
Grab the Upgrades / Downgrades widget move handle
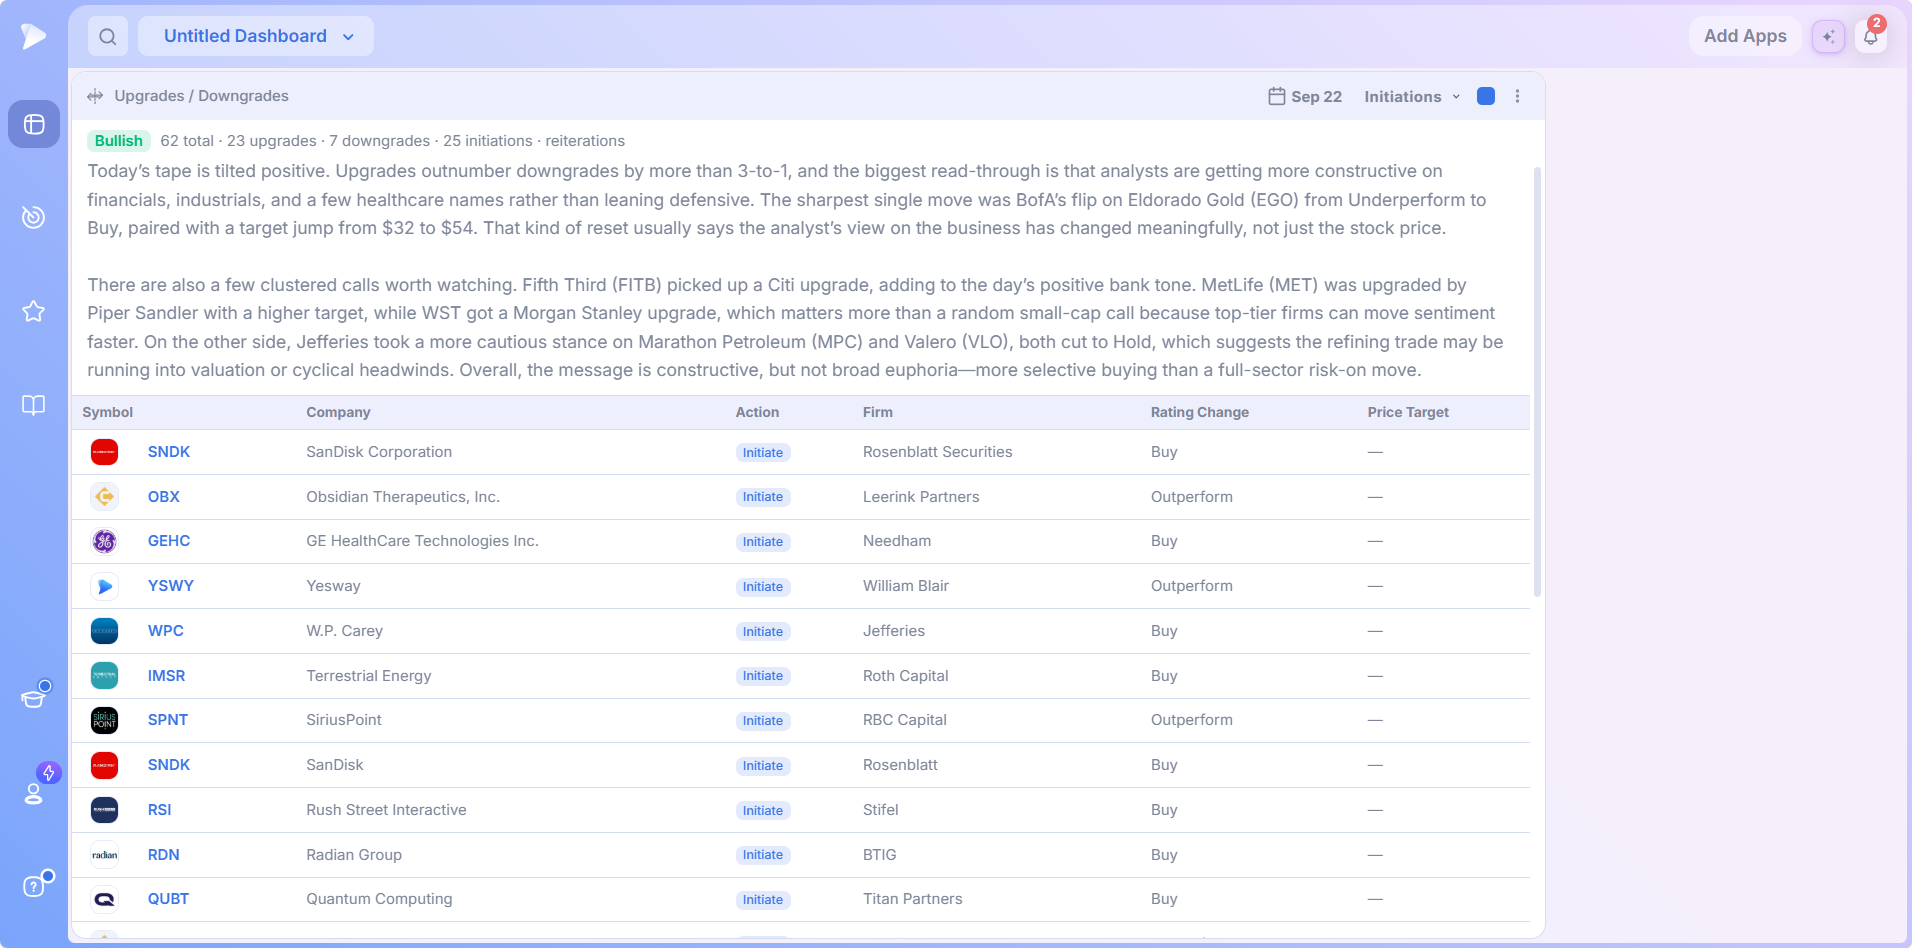point(95,96)
